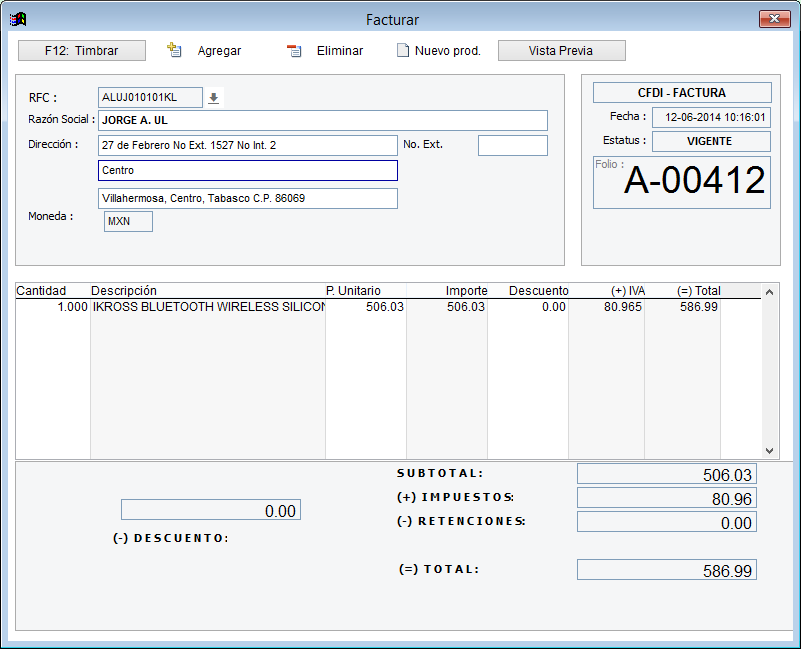Image resolution: width=801 pixels, height=649 pixels.
Task: Click the RFC field ALUJ010101KL
Action: (x=150, y=98)
